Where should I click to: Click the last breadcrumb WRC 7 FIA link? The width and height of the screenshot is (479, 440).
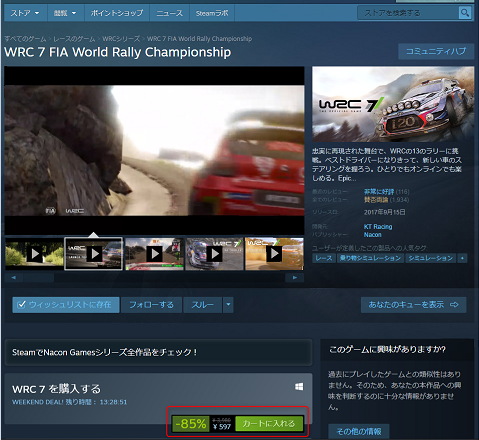[199, 39]
